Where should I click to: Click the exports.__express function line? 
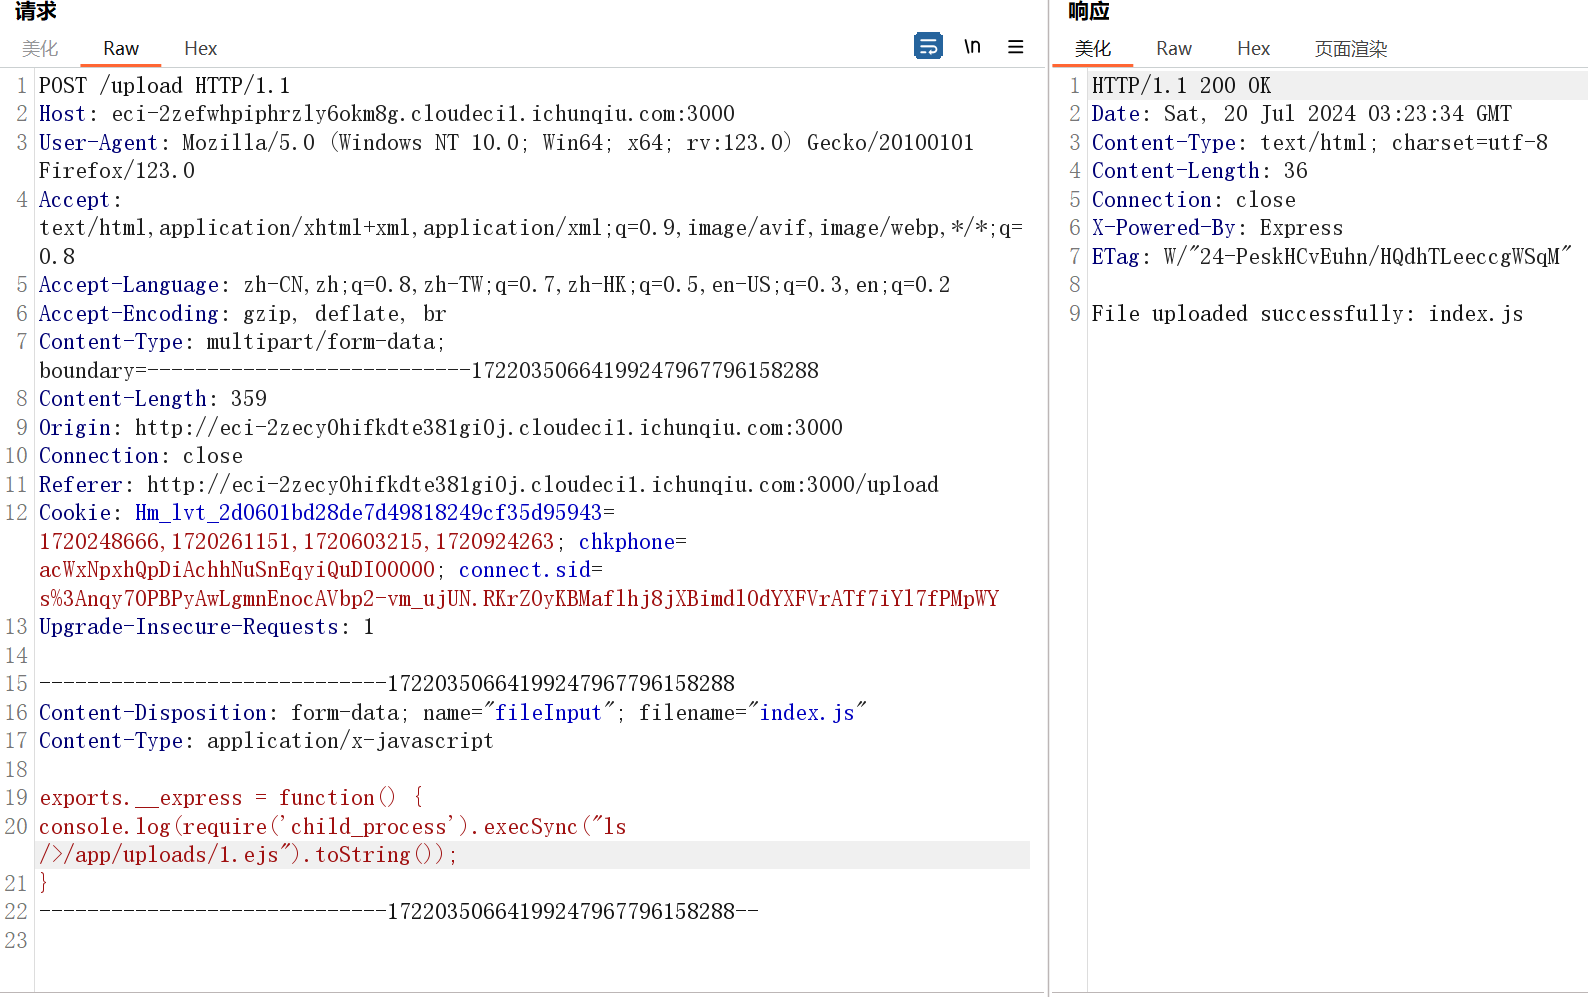pos(231,798)
